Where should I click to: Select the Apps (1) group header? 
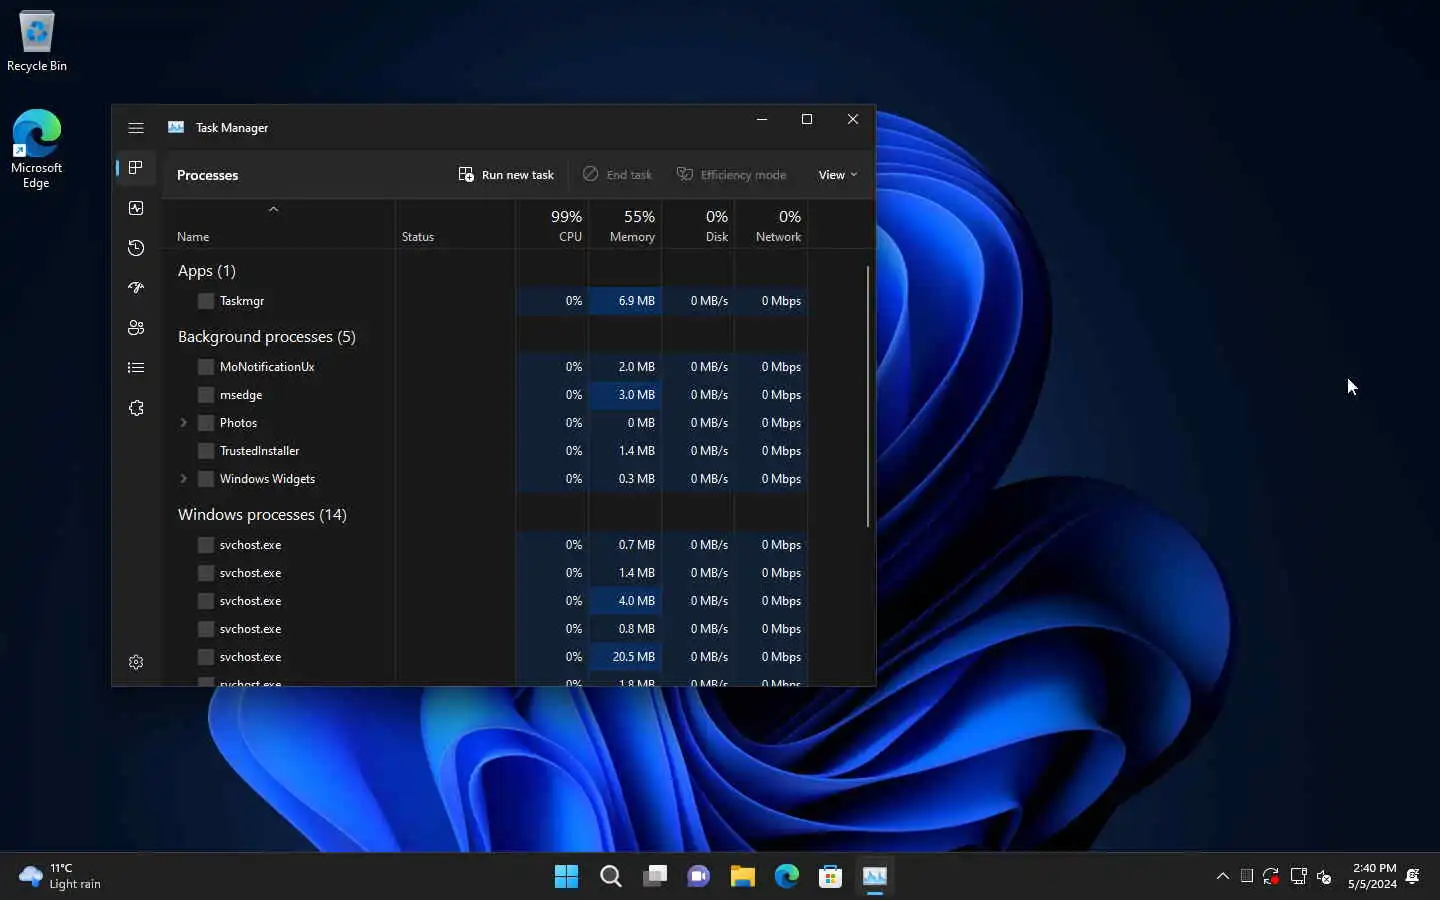click(x=207, y=271)
